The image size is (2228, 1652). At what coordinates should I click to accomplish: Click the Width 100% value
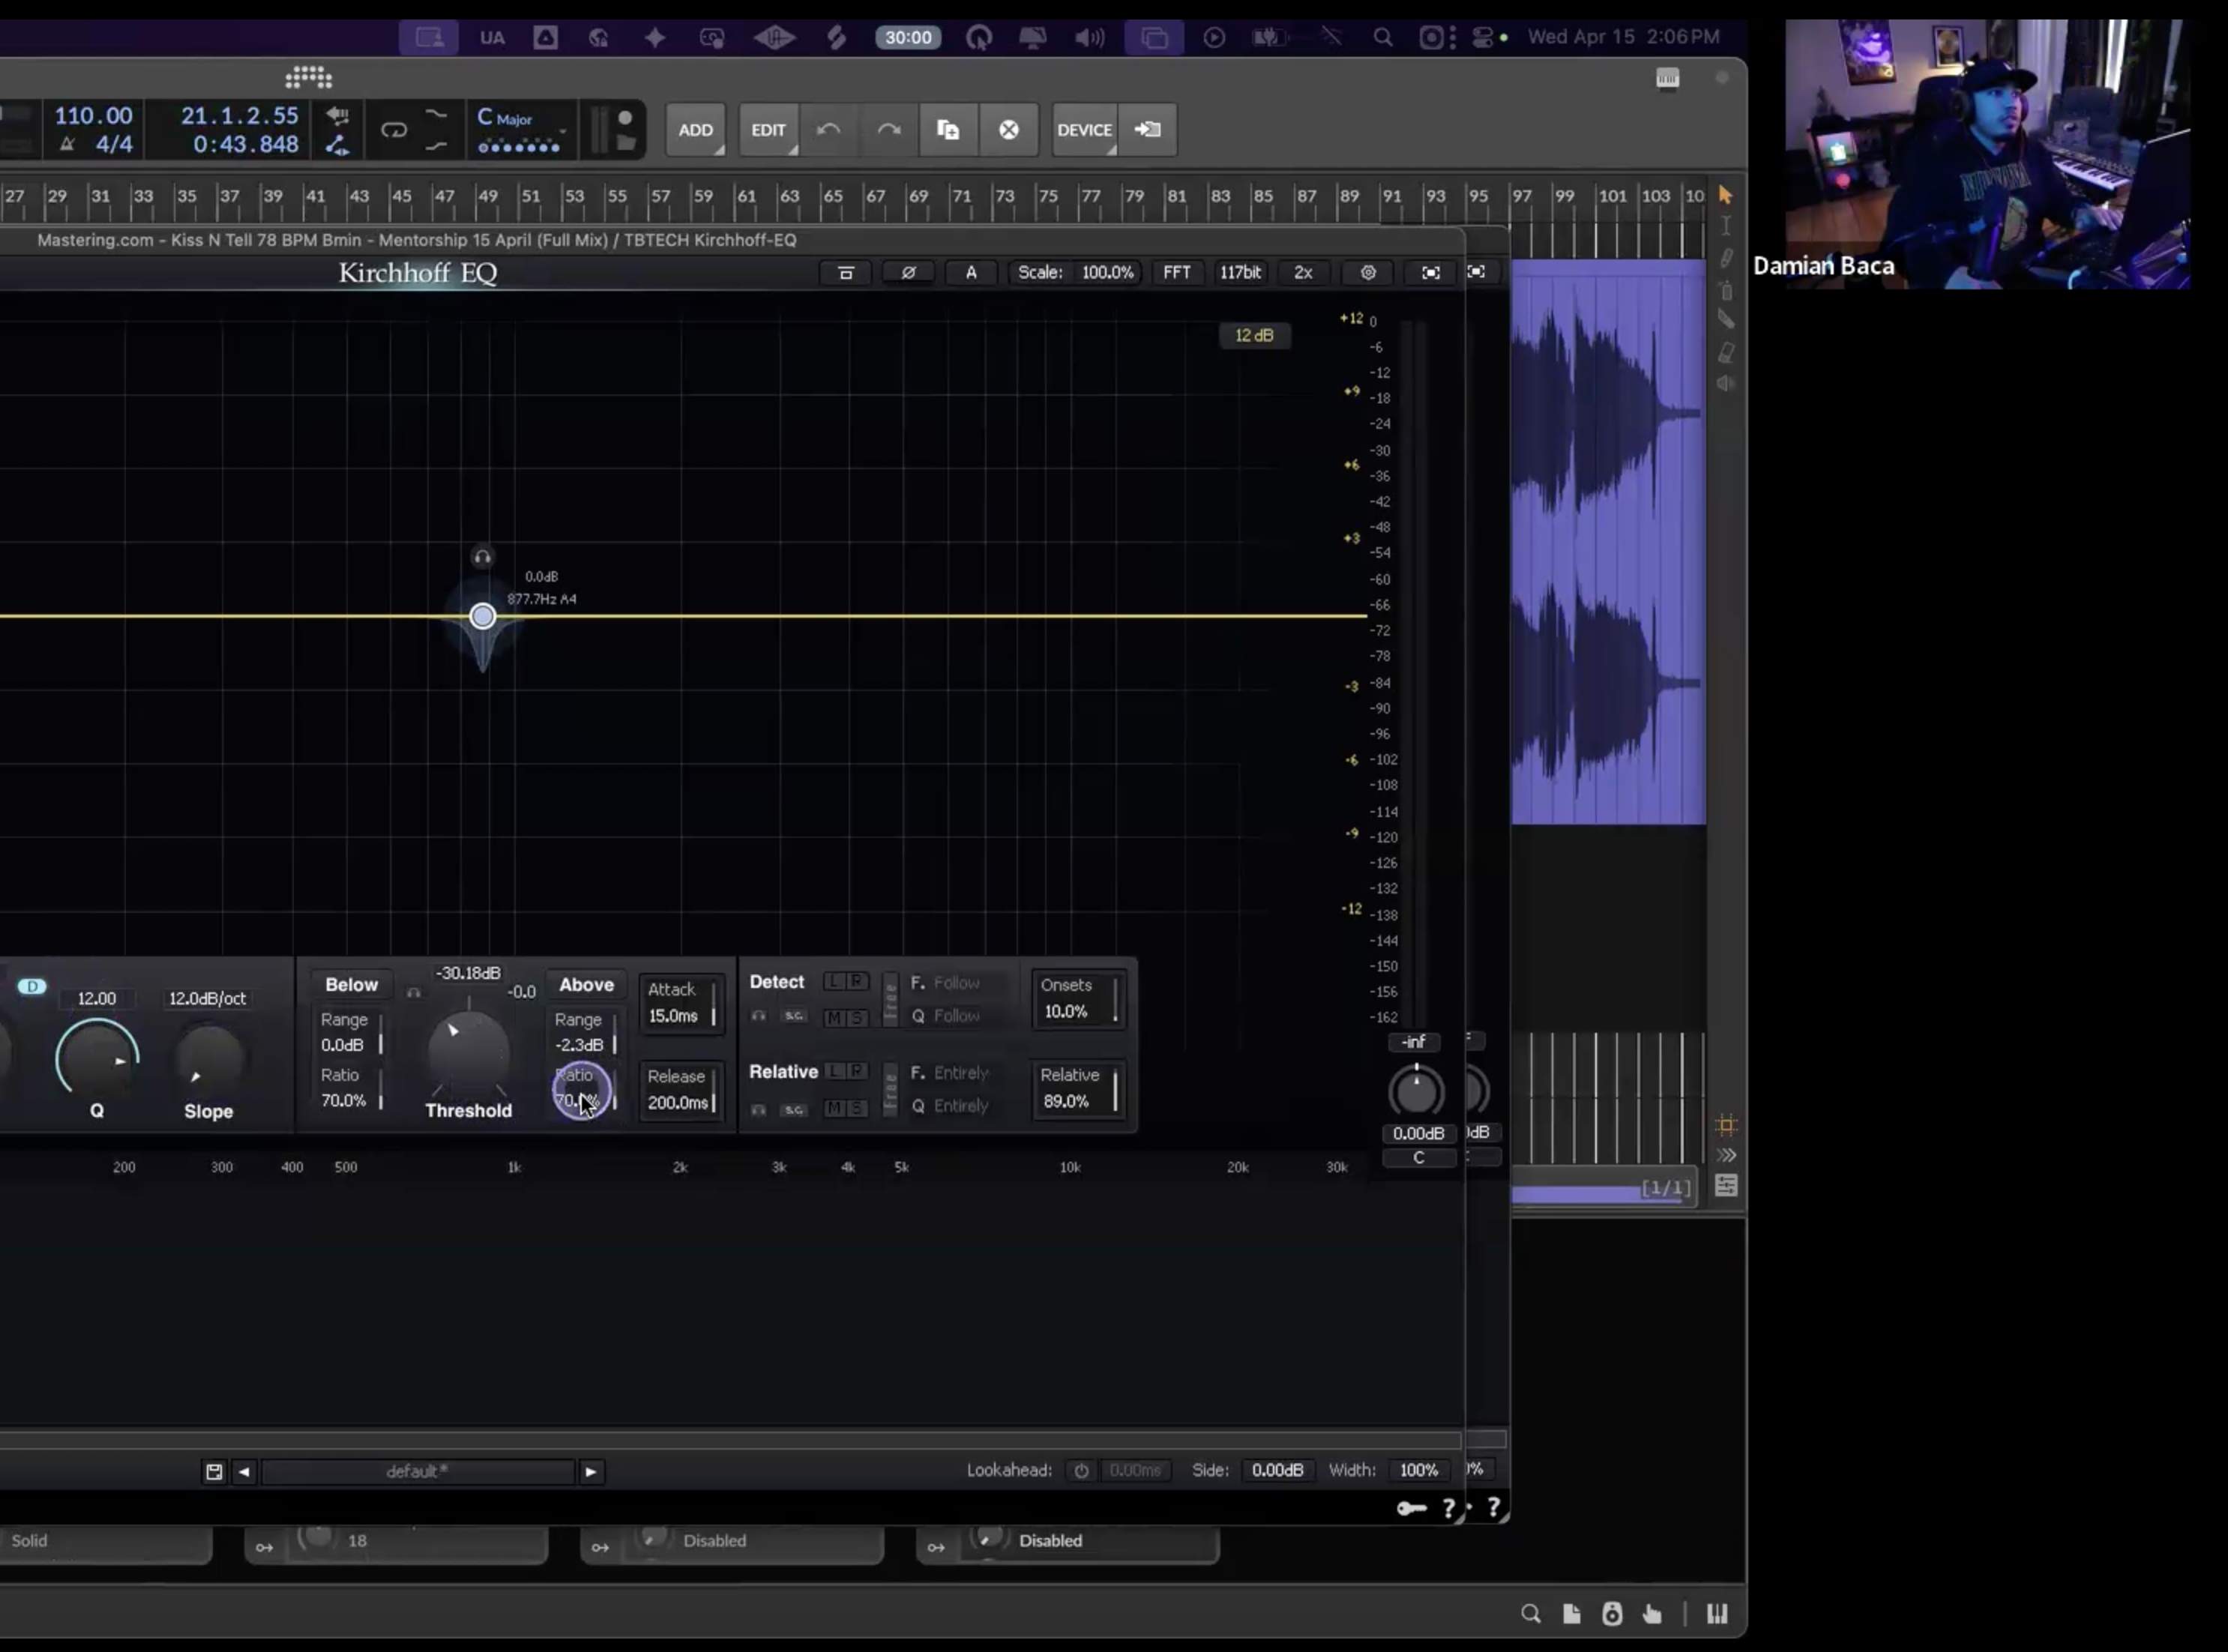1418,1470
